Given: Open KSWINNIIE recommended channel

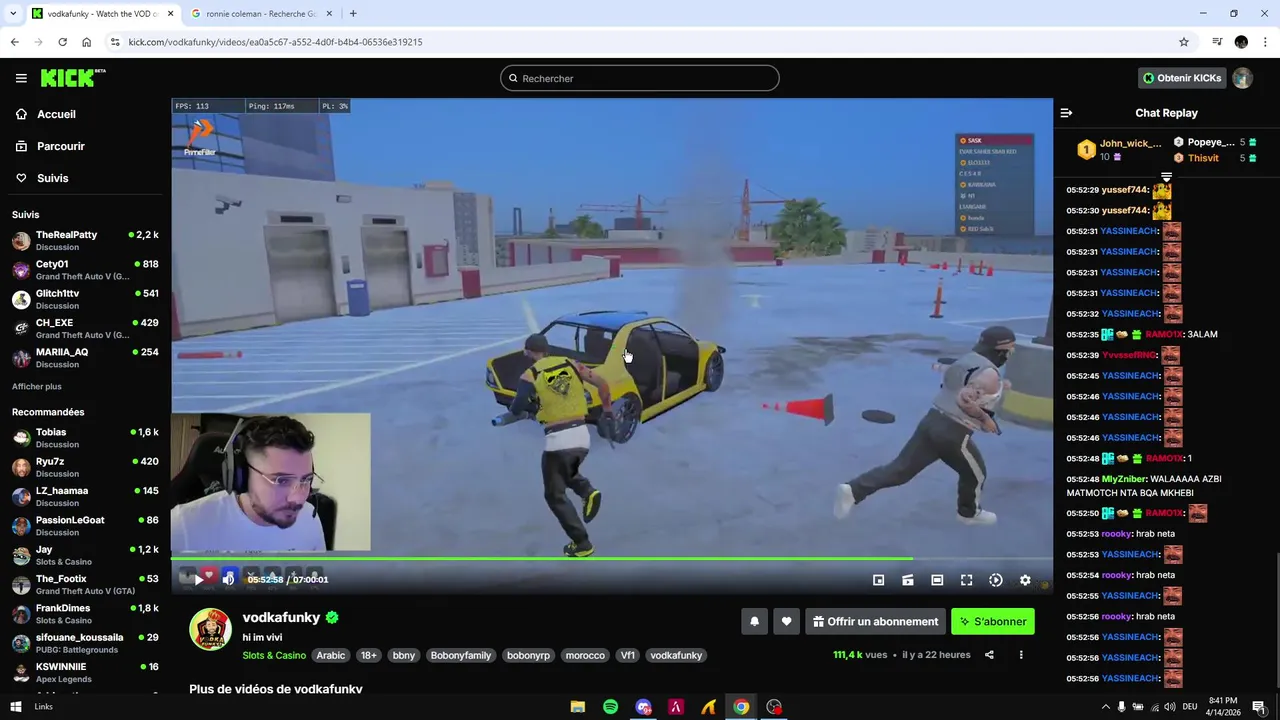Looking at the screenshot, I should coord(85,672).
